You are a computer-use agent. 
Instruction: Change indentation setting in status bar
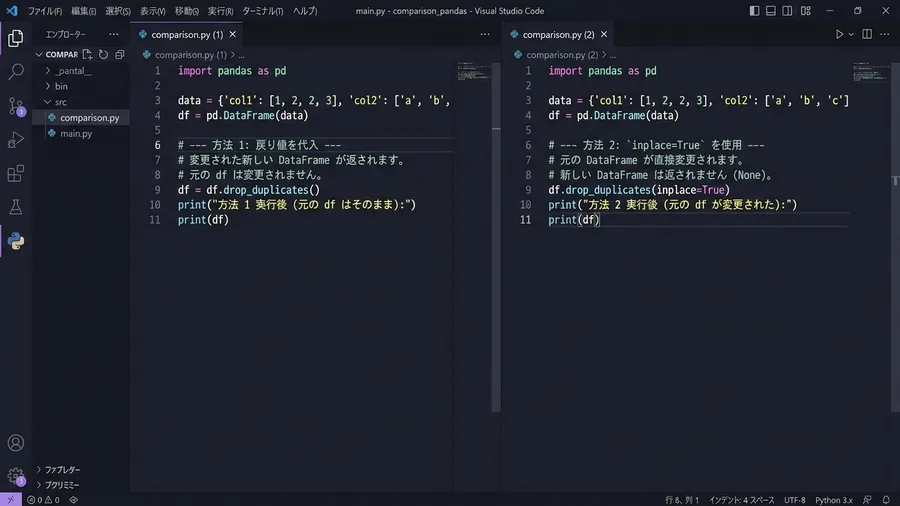point(741,500)
